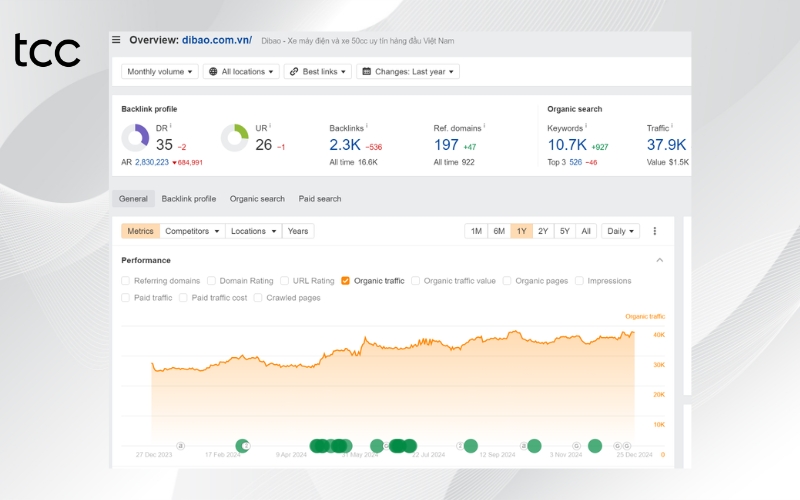Collapse the Performance section chevron
The height and width of the screenshot is (500, 800).
pyautogui.click(x=660, y=260)
